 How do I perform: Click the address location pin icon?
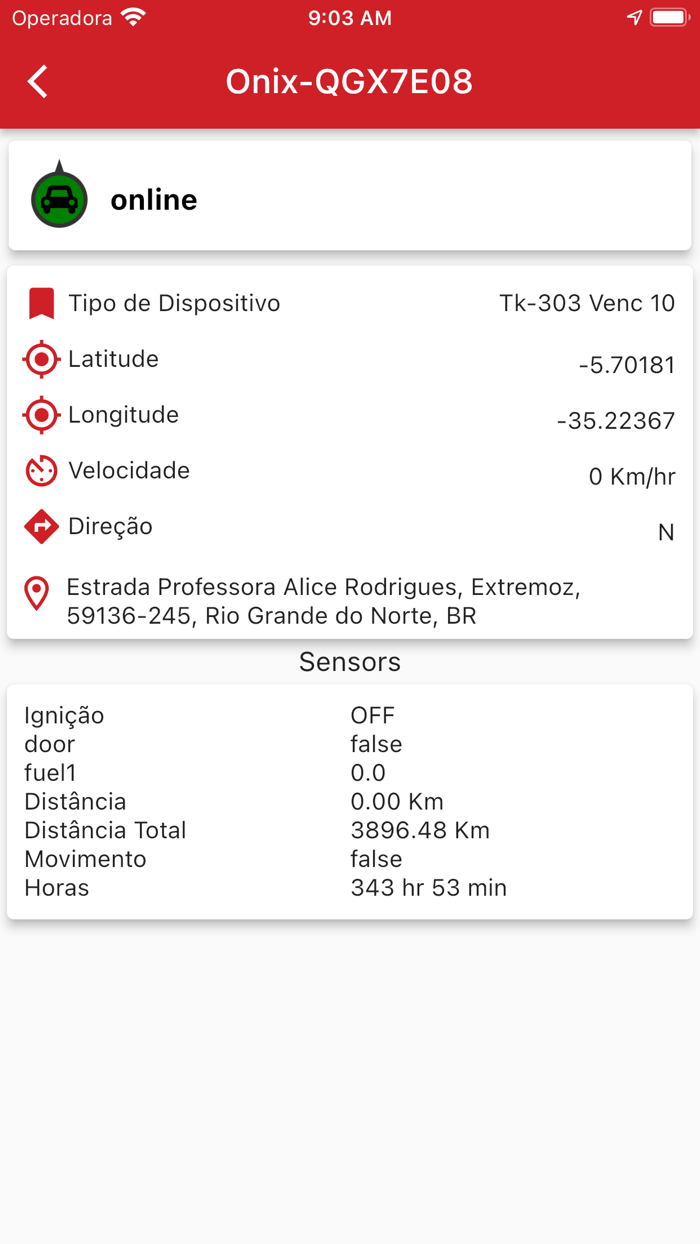37,593
